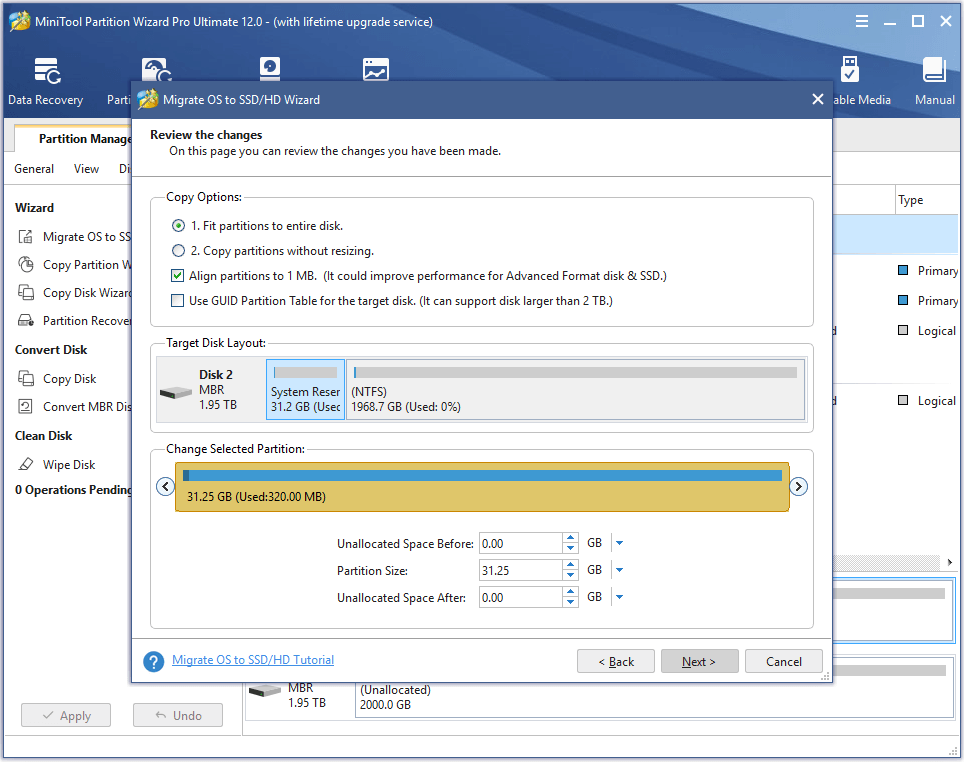Screen dimensions: 964x762
Task: Click Disk Benchmark toolbar icon
Action: 269,69
